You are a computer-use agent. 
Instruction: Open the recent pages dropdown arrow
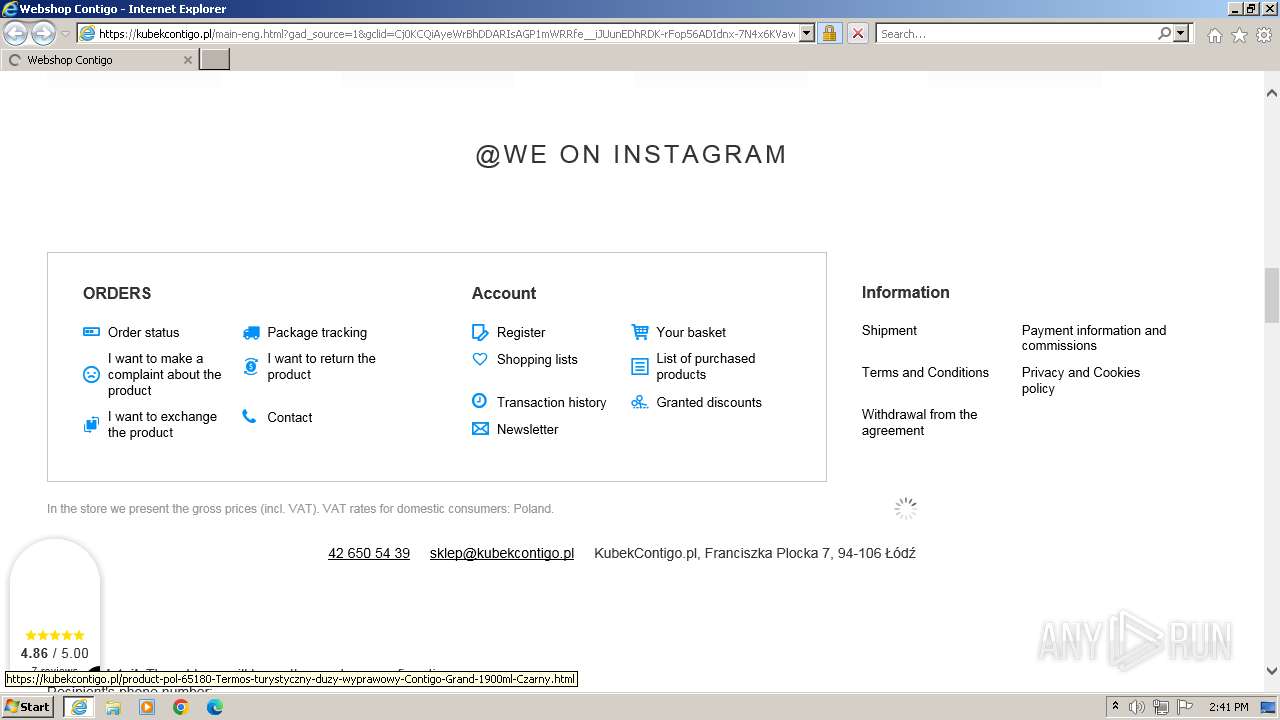coord(65,34)
